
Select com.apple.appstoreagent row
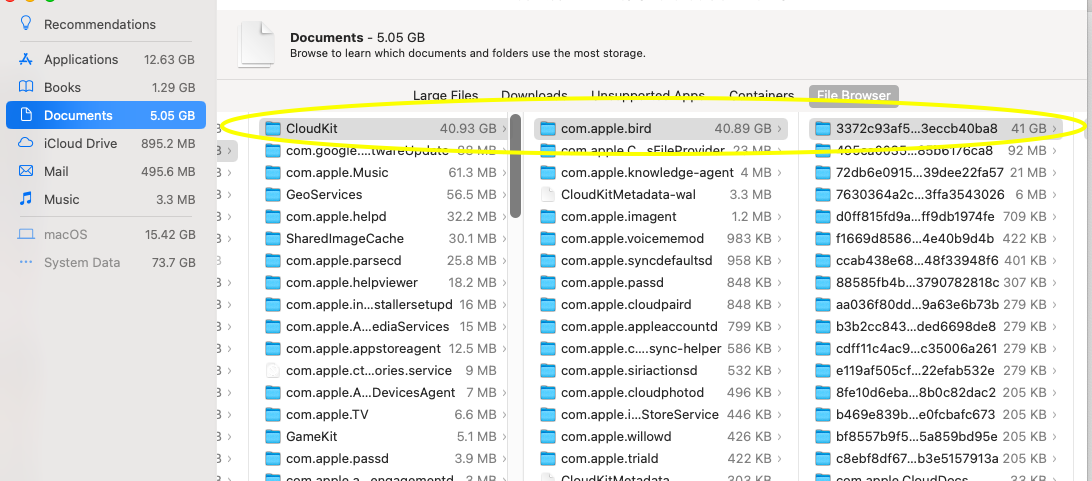[384, 348]
